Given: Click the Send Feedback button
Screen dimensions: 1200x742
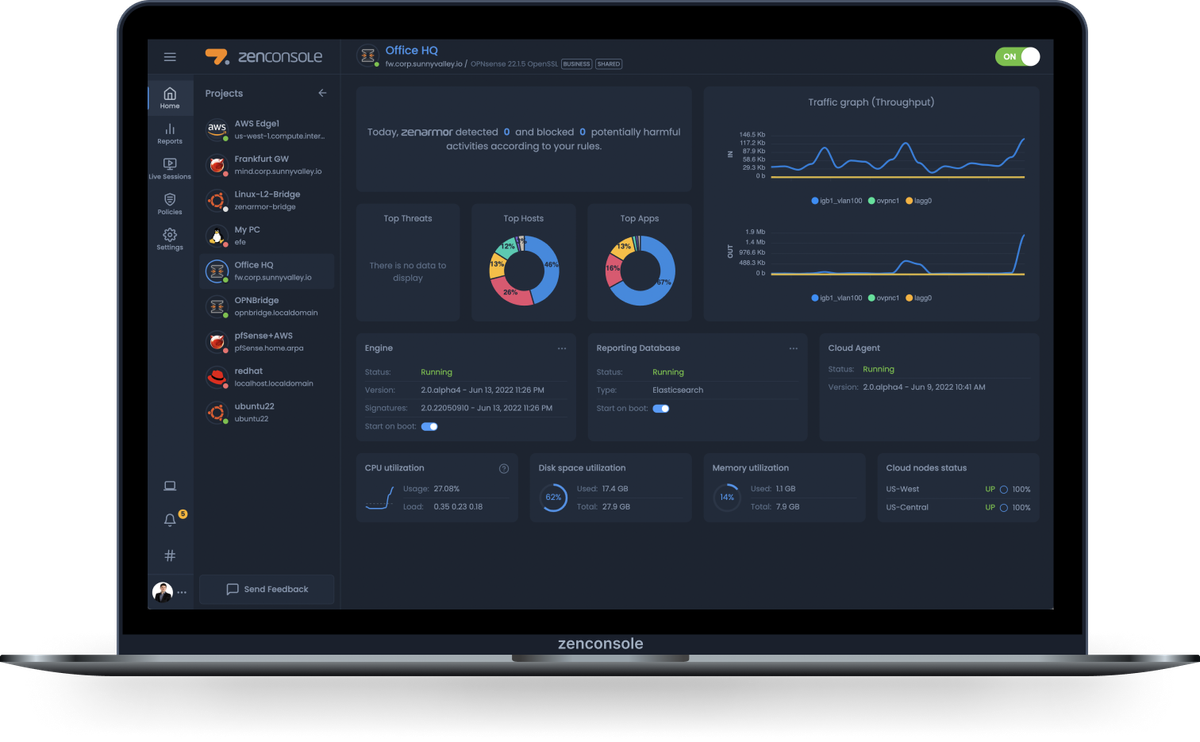Looking at the screenshot, I should click(267, 589).
